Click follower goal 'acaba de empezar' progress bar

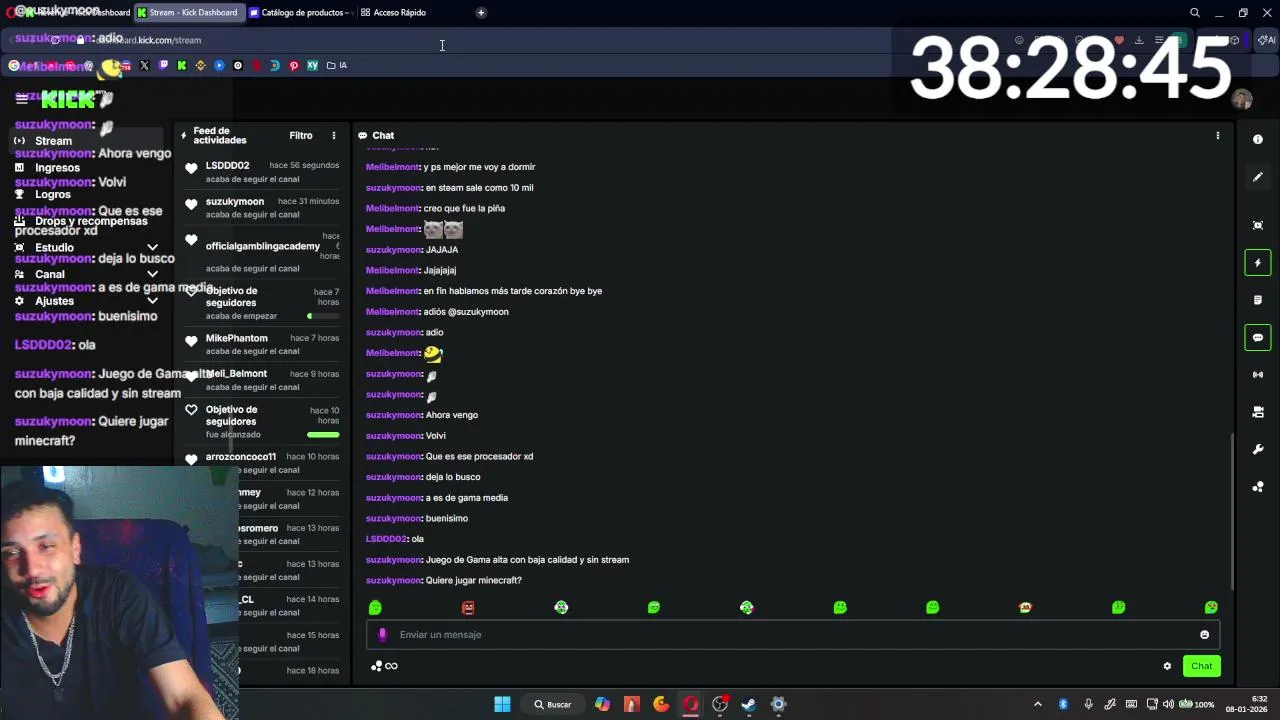[323, 316]
